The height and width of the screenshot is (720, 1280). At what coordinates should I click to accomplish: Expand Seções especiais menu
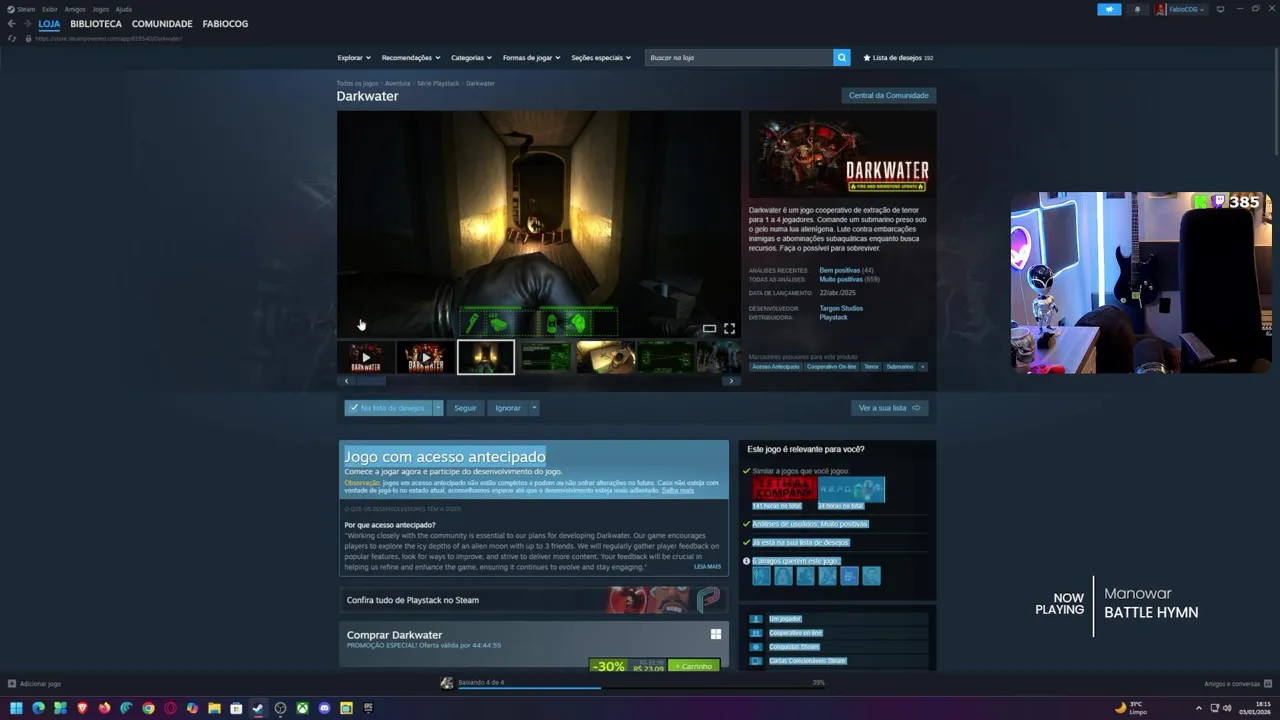point(600,58)
